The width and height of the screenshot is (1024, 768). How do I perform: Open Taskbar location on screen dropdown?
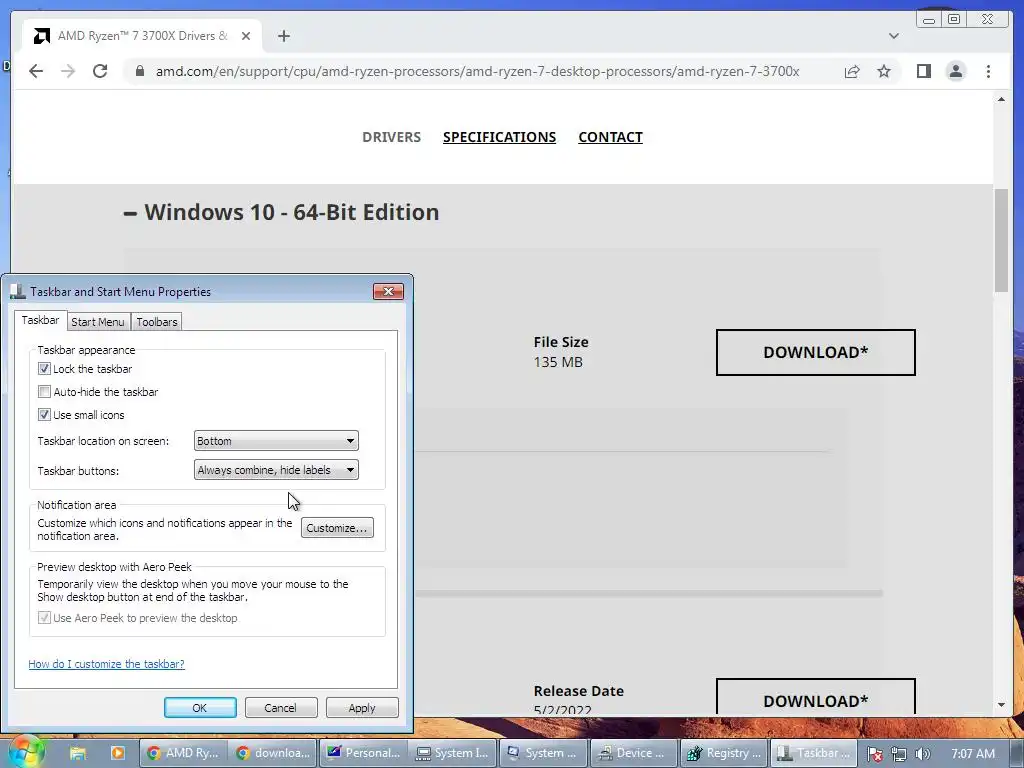[276, 441]
